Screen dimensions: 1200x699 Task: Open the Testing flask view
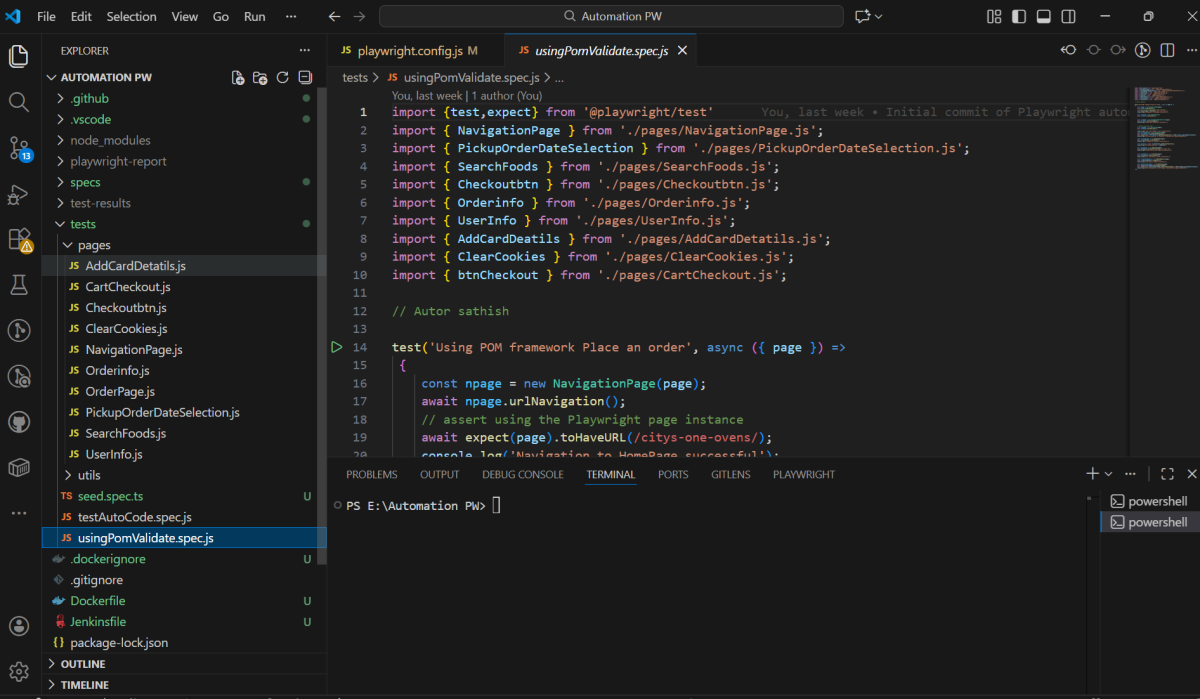pos(19,285)
